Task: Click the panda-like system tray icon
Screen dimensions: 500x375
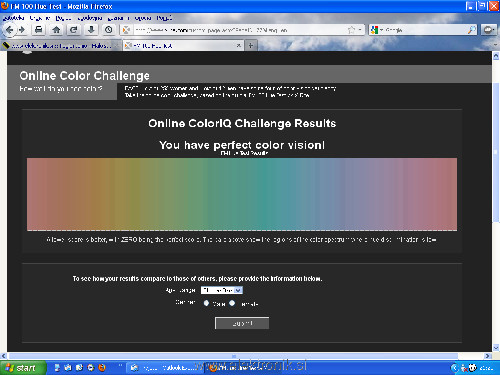Action: (473, 368)
